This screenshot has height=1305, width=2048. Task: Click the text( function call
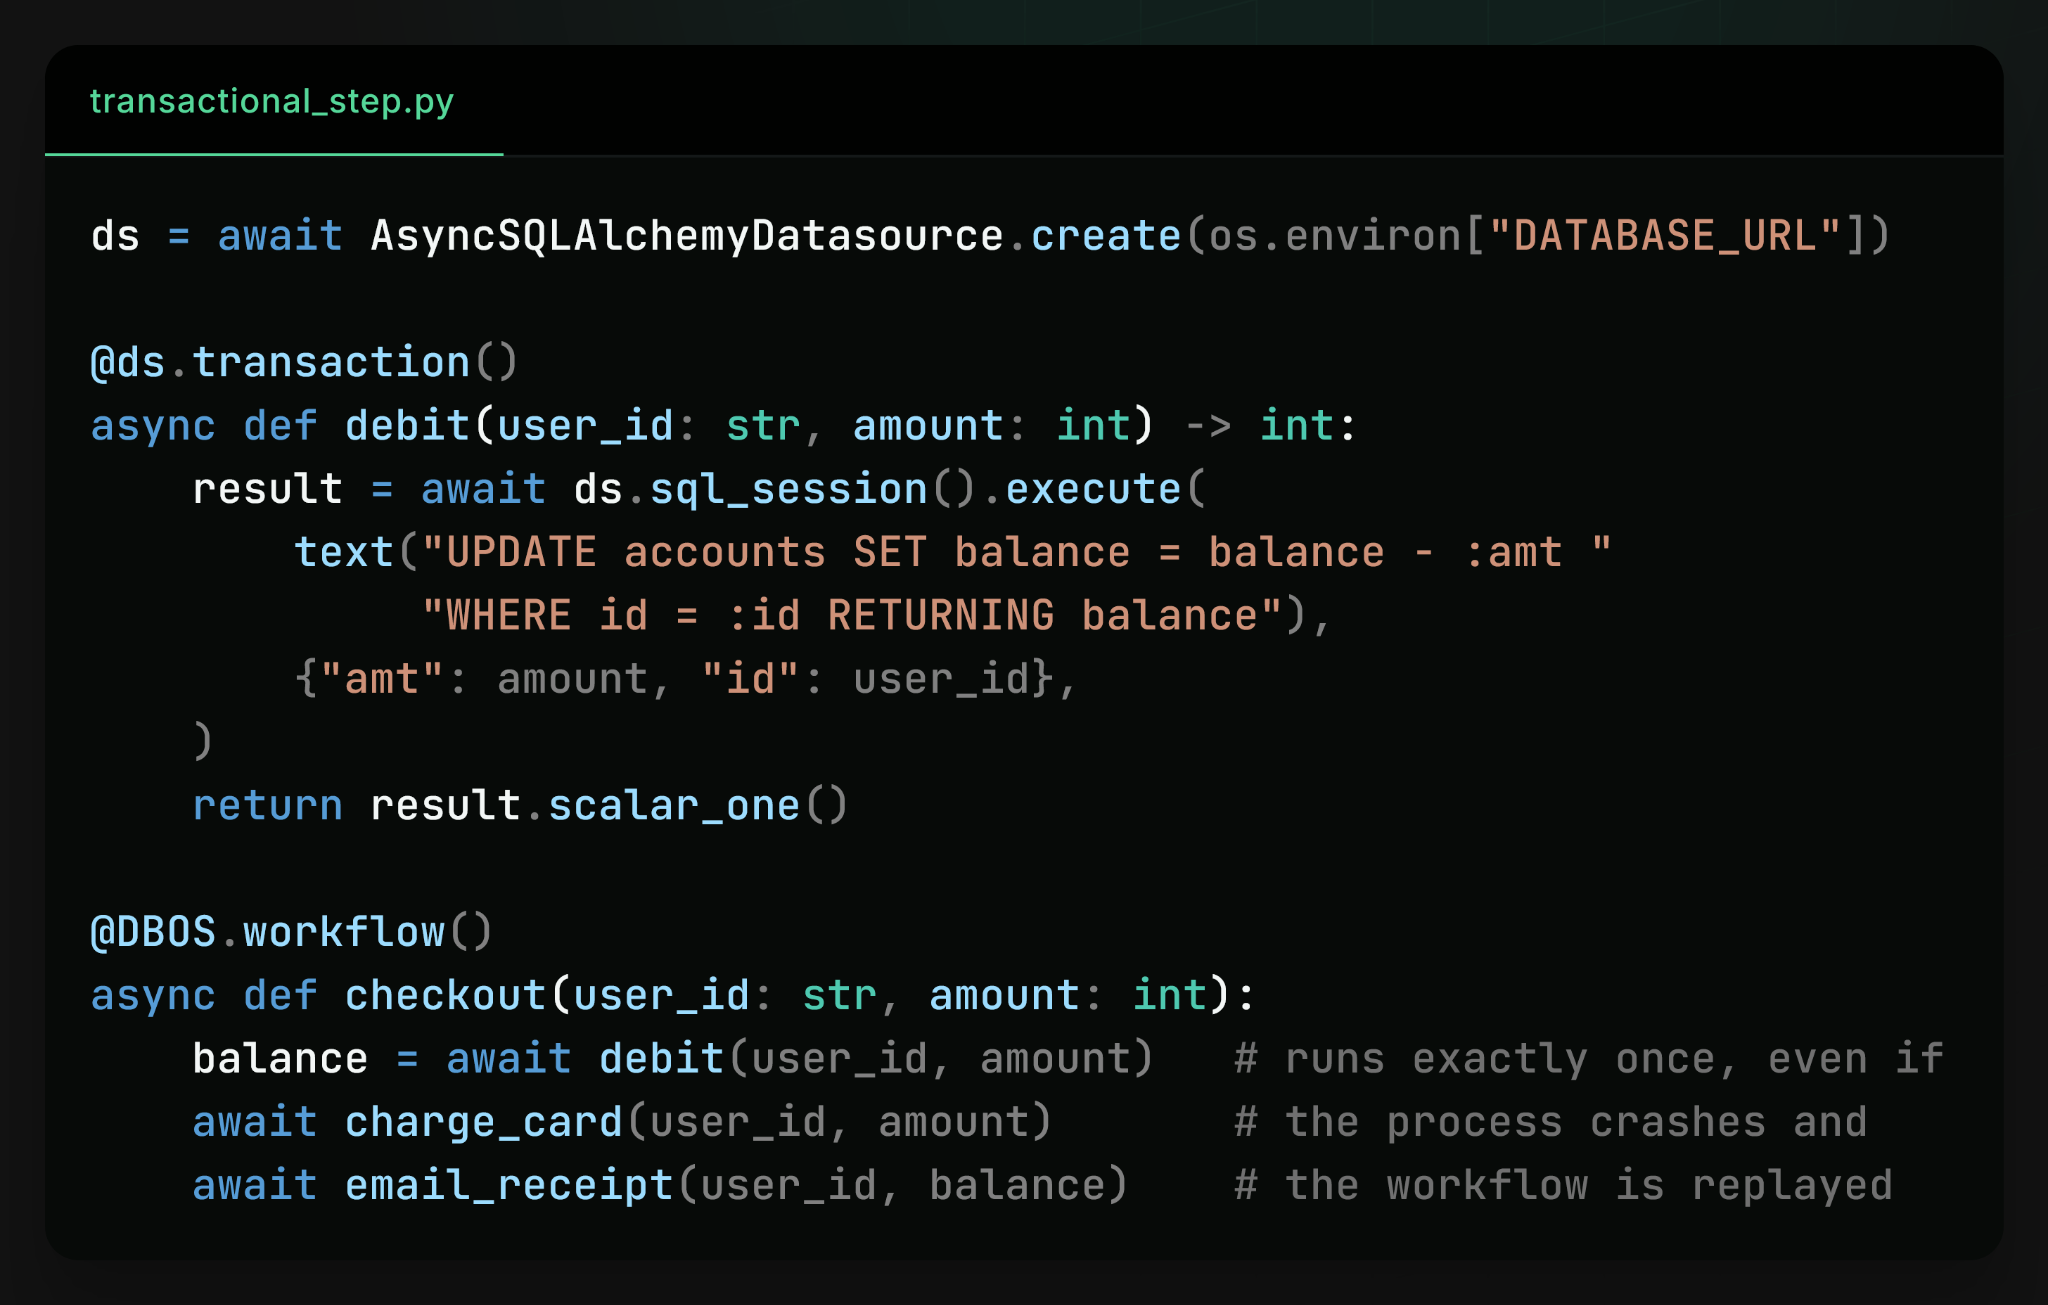tap(356, 552)
